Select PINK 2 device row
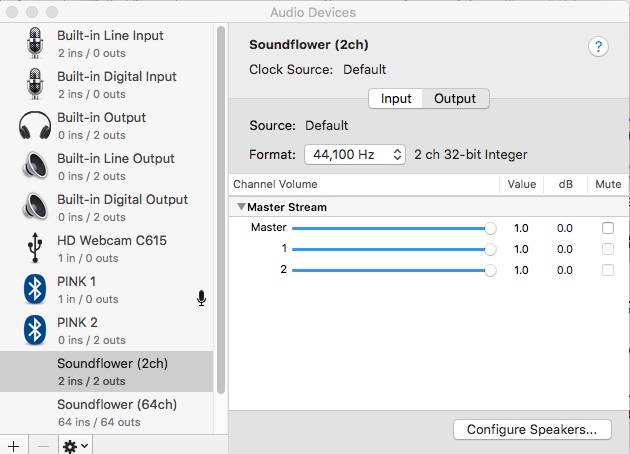 [x=106, y=330]
